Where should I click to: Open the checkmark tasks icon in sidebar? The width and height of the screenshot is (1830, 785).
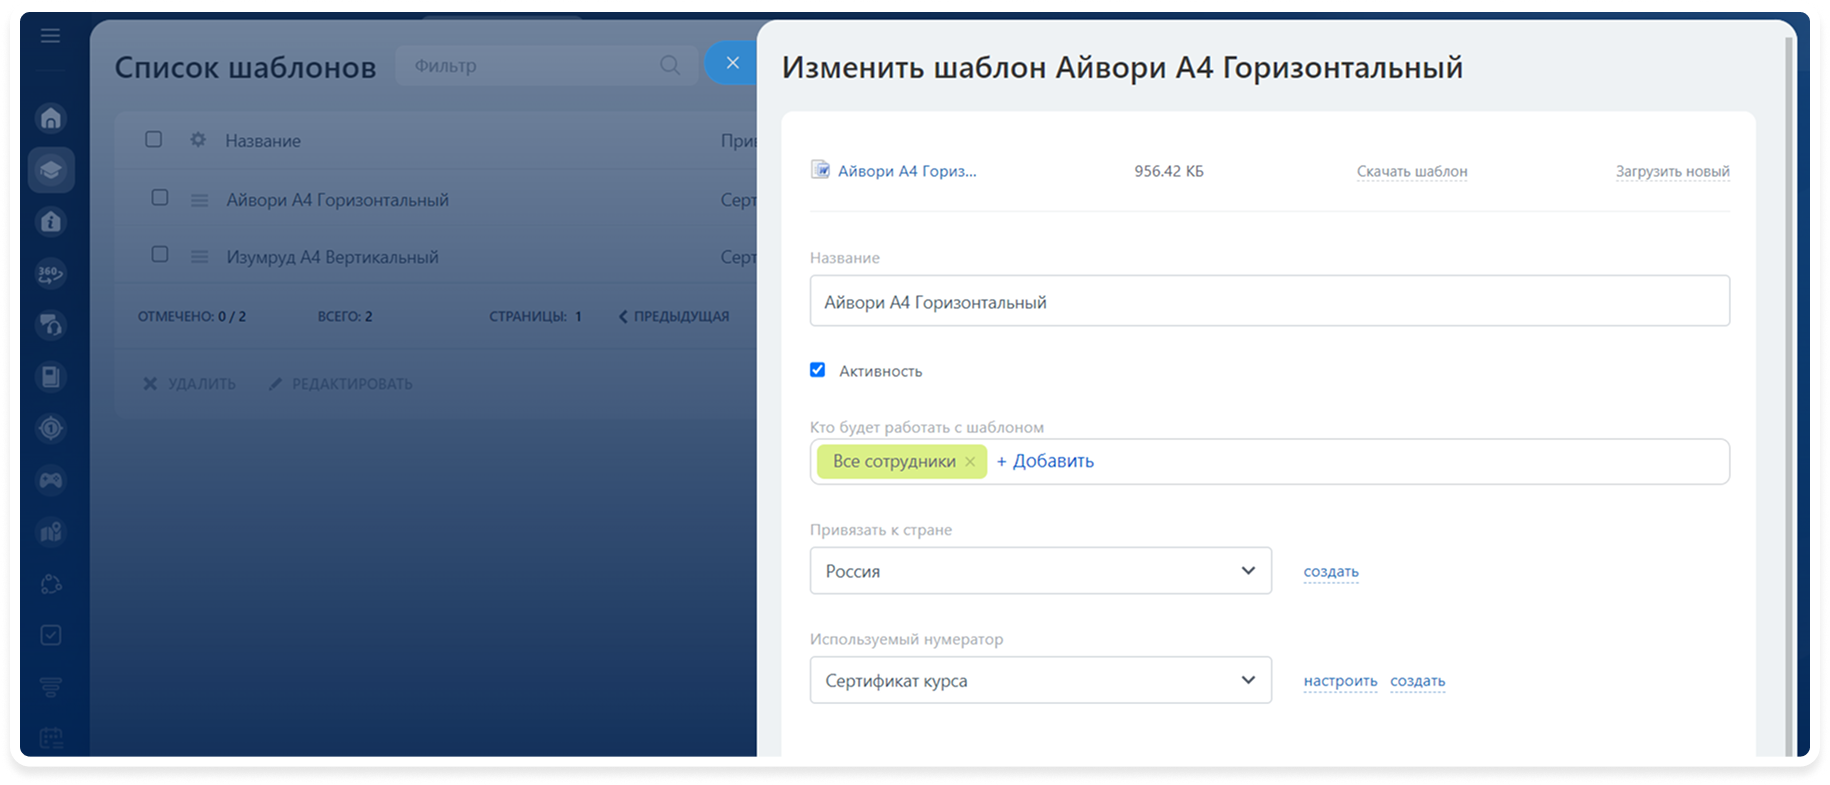pos(51,635)
